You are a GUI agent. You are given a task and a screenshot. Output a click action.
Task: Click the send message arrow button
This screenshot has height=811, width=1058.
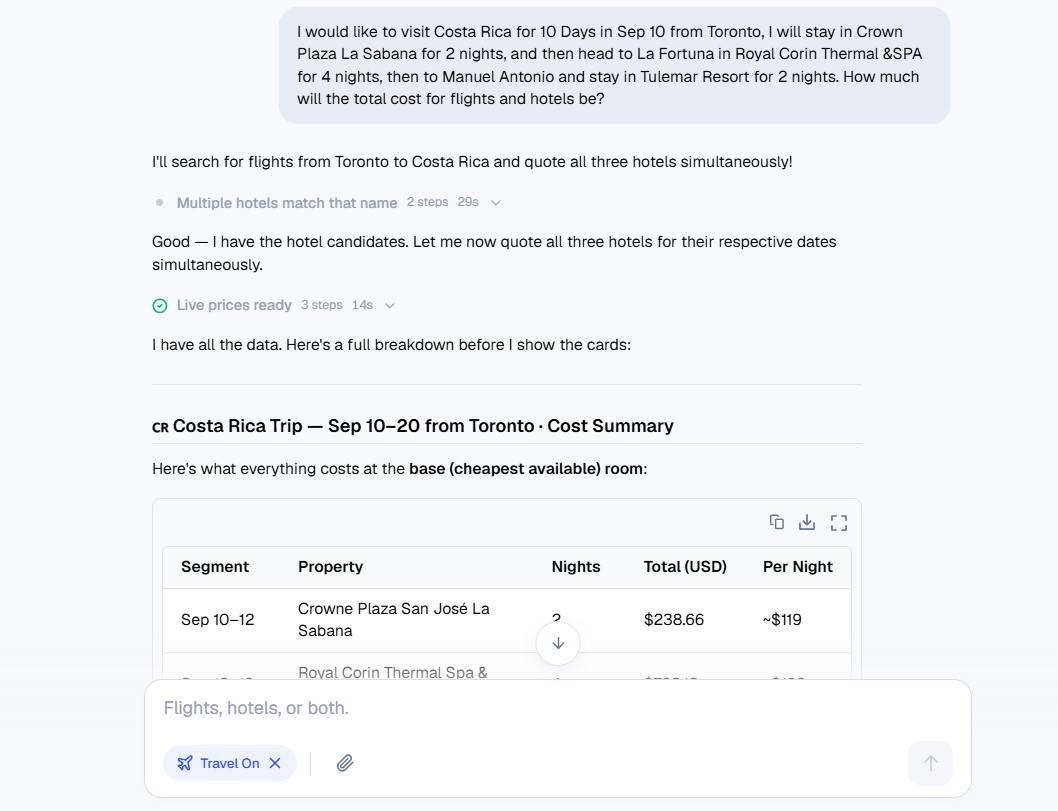click(930, 763)
